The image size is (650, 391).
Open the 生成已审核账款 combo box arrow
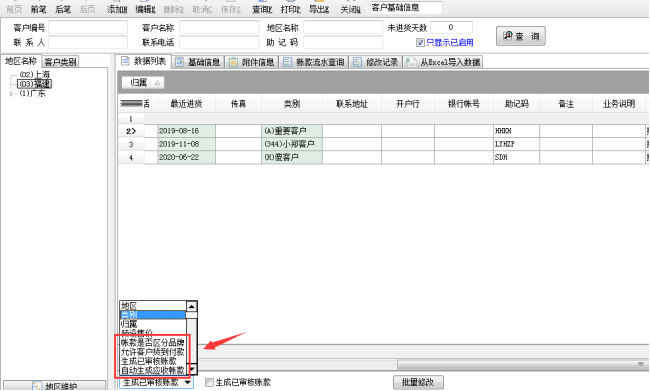[x=188, y=382]
